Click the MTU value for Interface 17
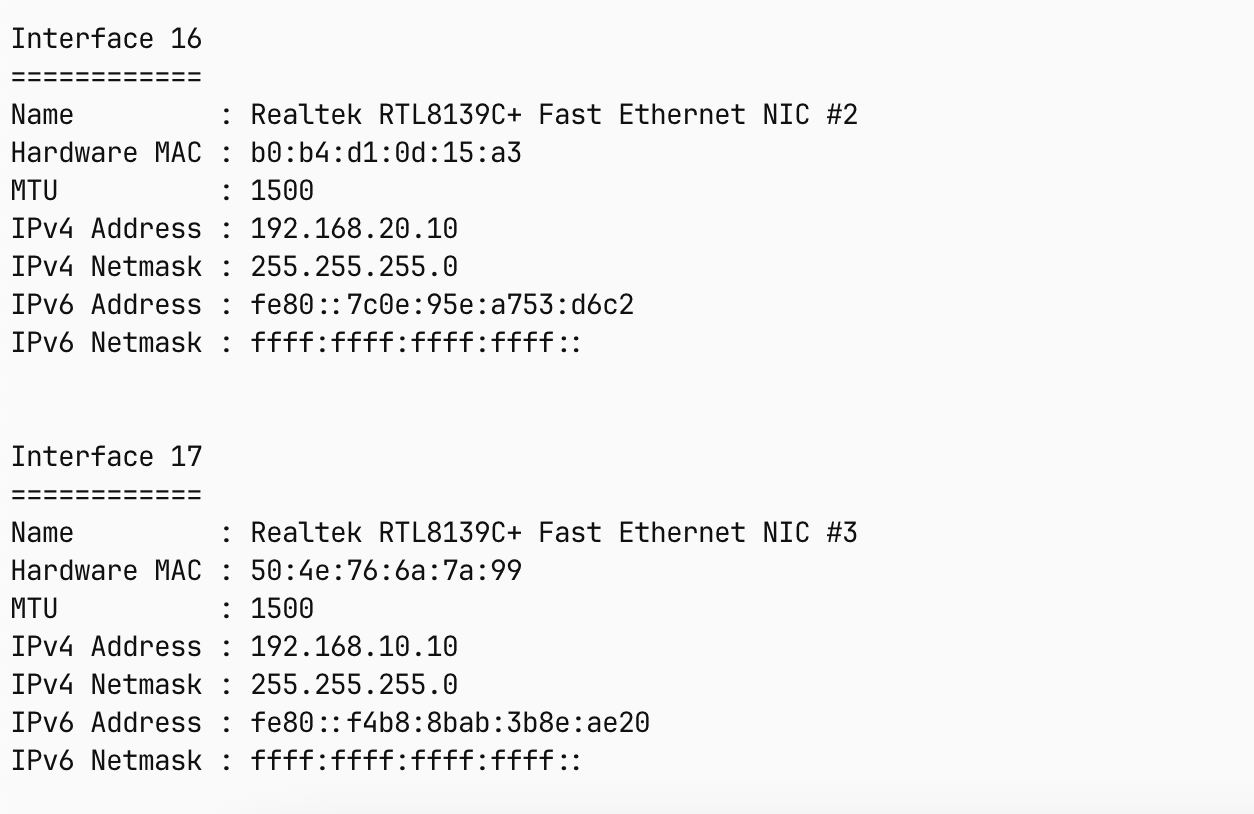The image size is (1254, 814). pos(282,609)
